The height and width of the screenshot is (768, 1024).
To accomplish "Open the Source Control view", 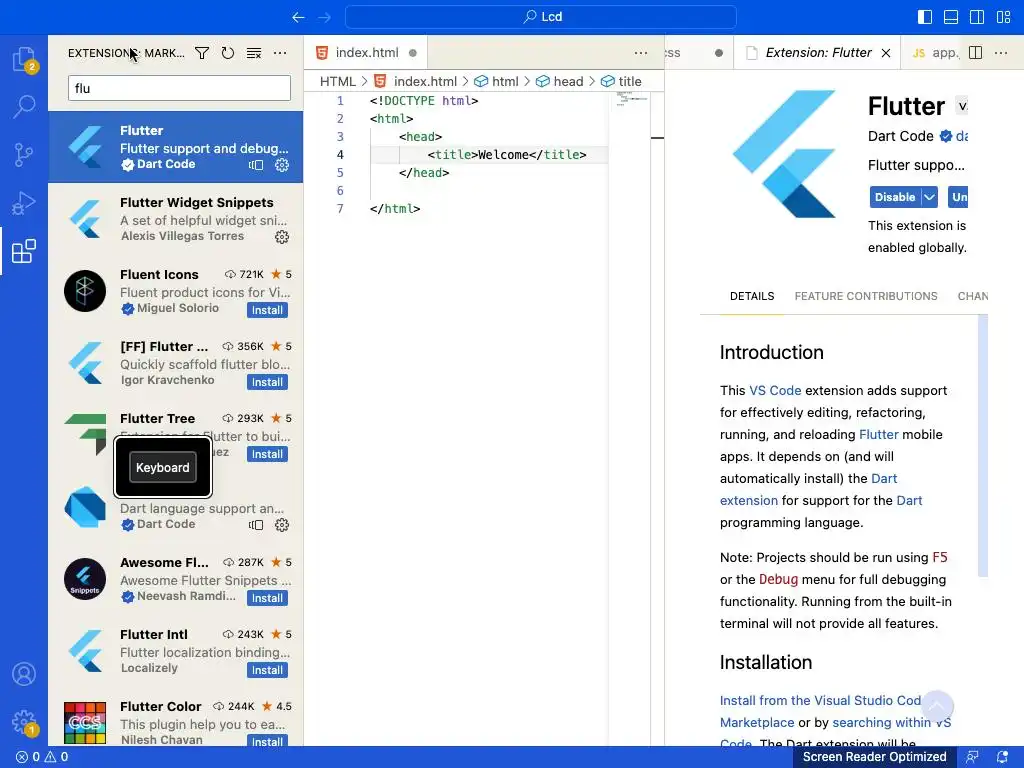I will 24,155.
